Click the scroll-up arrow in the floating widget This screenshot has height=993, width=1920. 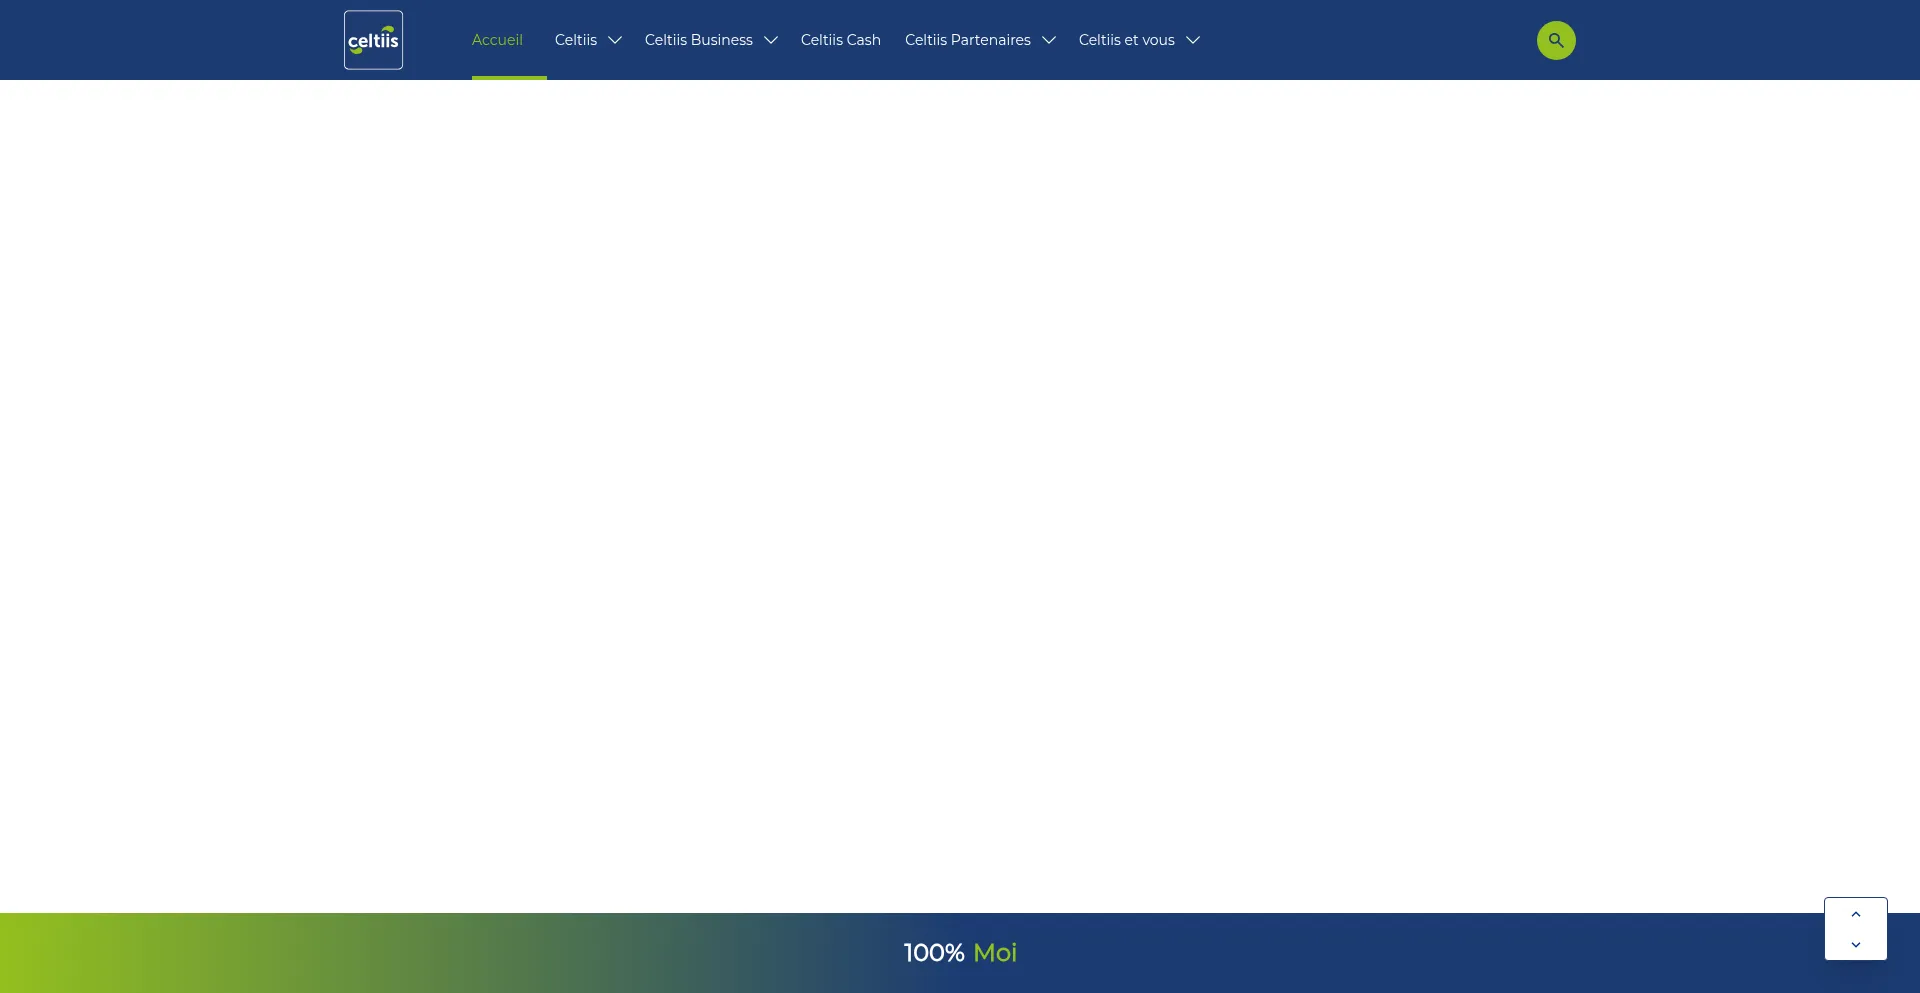coord(1856,914)
